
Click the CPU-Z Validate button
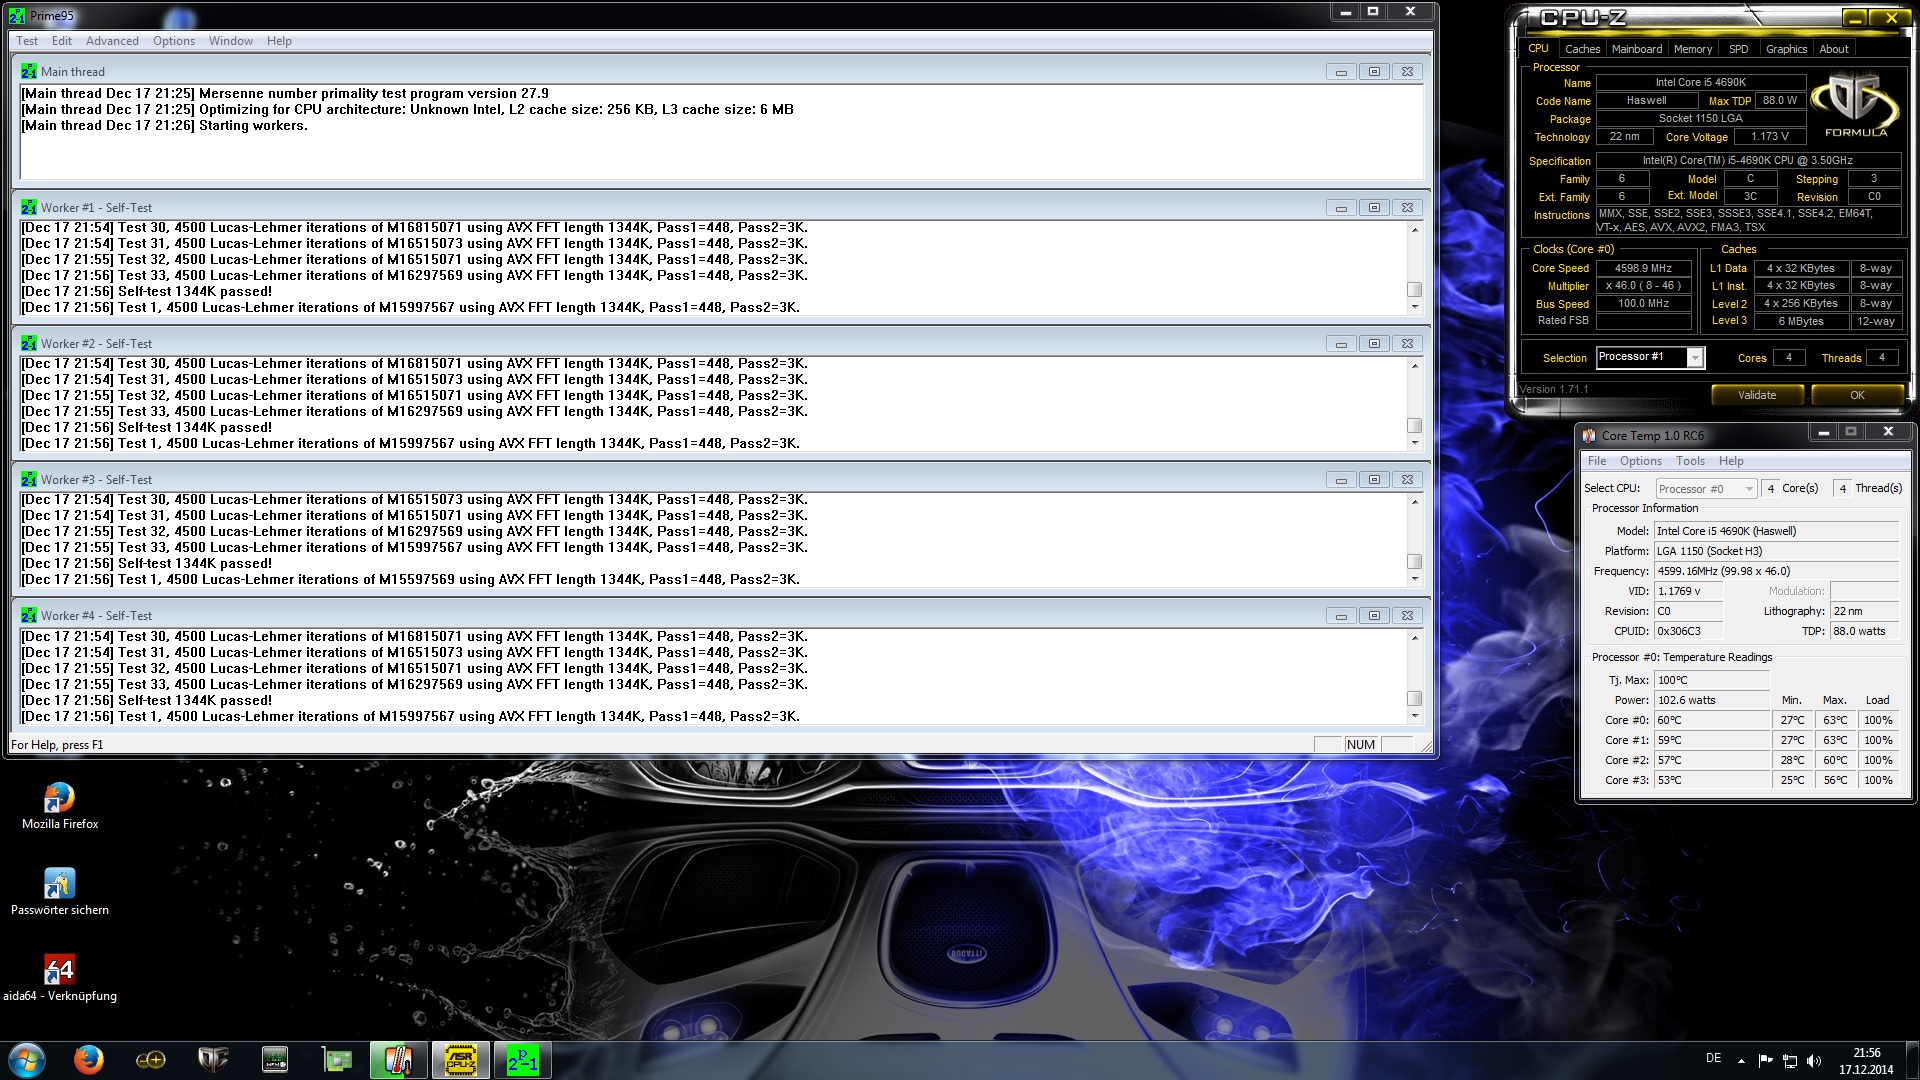coord(1757,395)
